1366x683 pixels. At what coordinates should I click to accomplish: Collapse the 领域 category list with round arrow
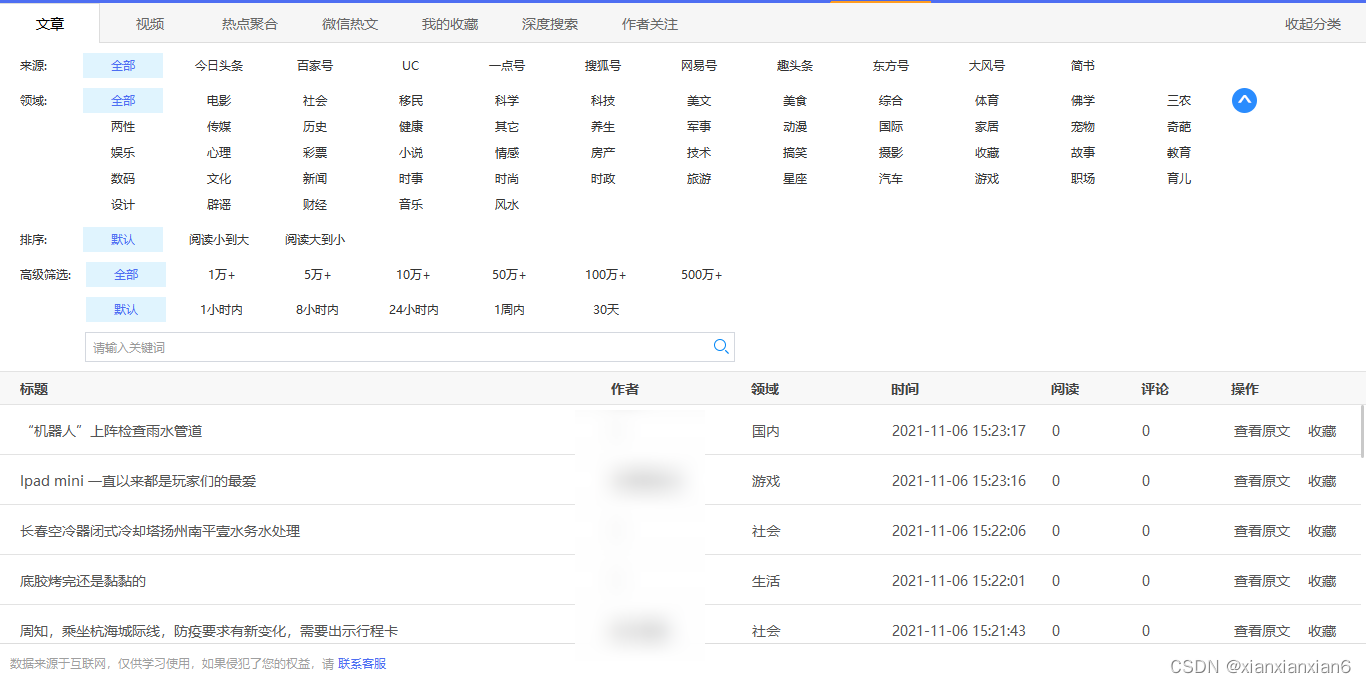pyautogui.click(x=1244, y=101)
